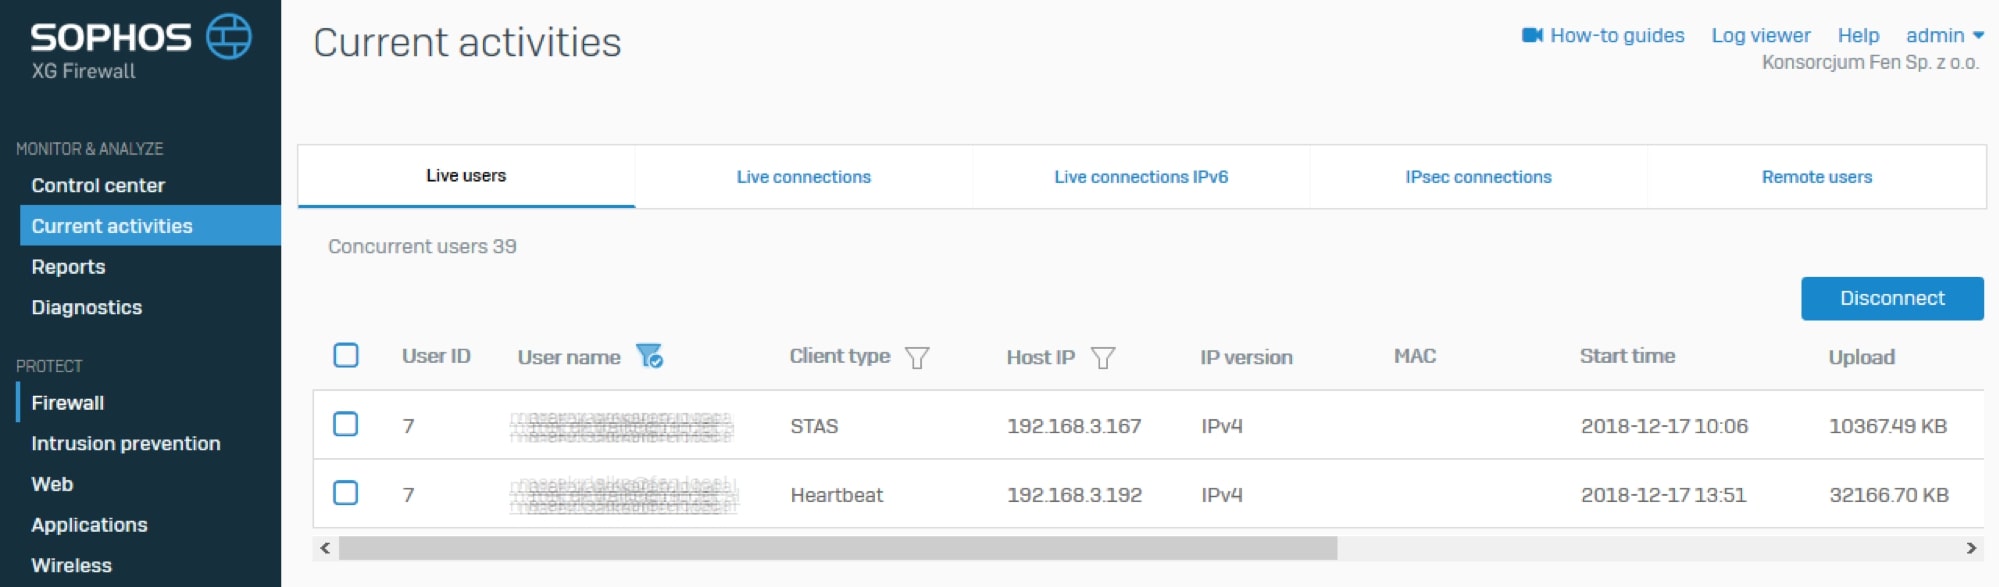This screenshot has height=587, width=1999.
Task: Click the horizontal scrollbar thumb
Action: (837, 548)
